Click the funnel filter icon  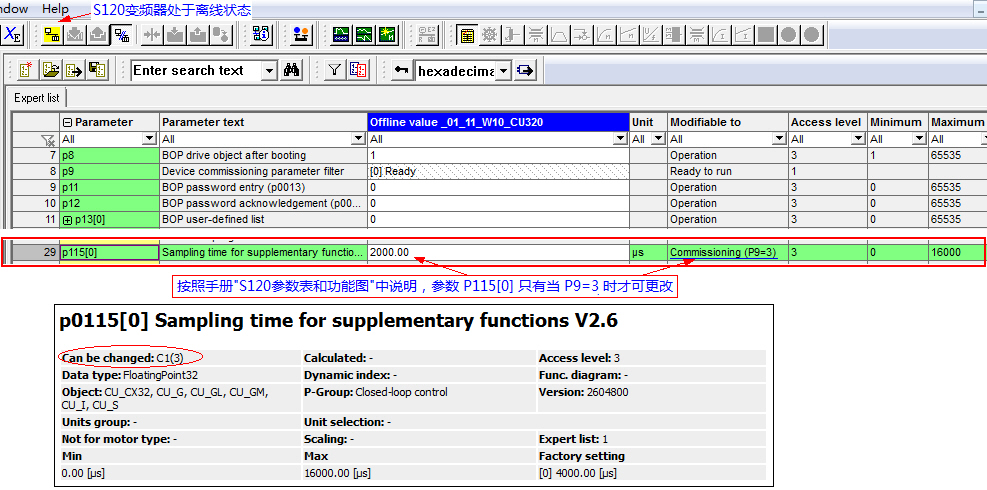click(x=334, y=70)
